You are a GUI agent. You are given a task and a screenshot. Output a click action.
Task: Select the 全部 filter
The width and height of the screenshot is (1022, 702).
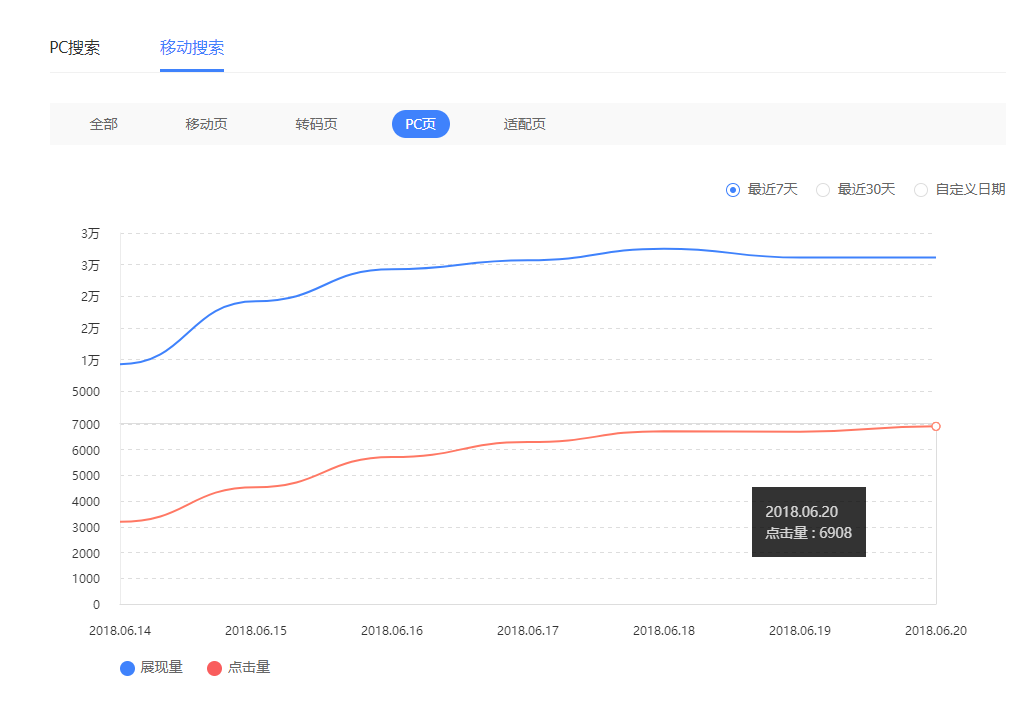(103, 124)
